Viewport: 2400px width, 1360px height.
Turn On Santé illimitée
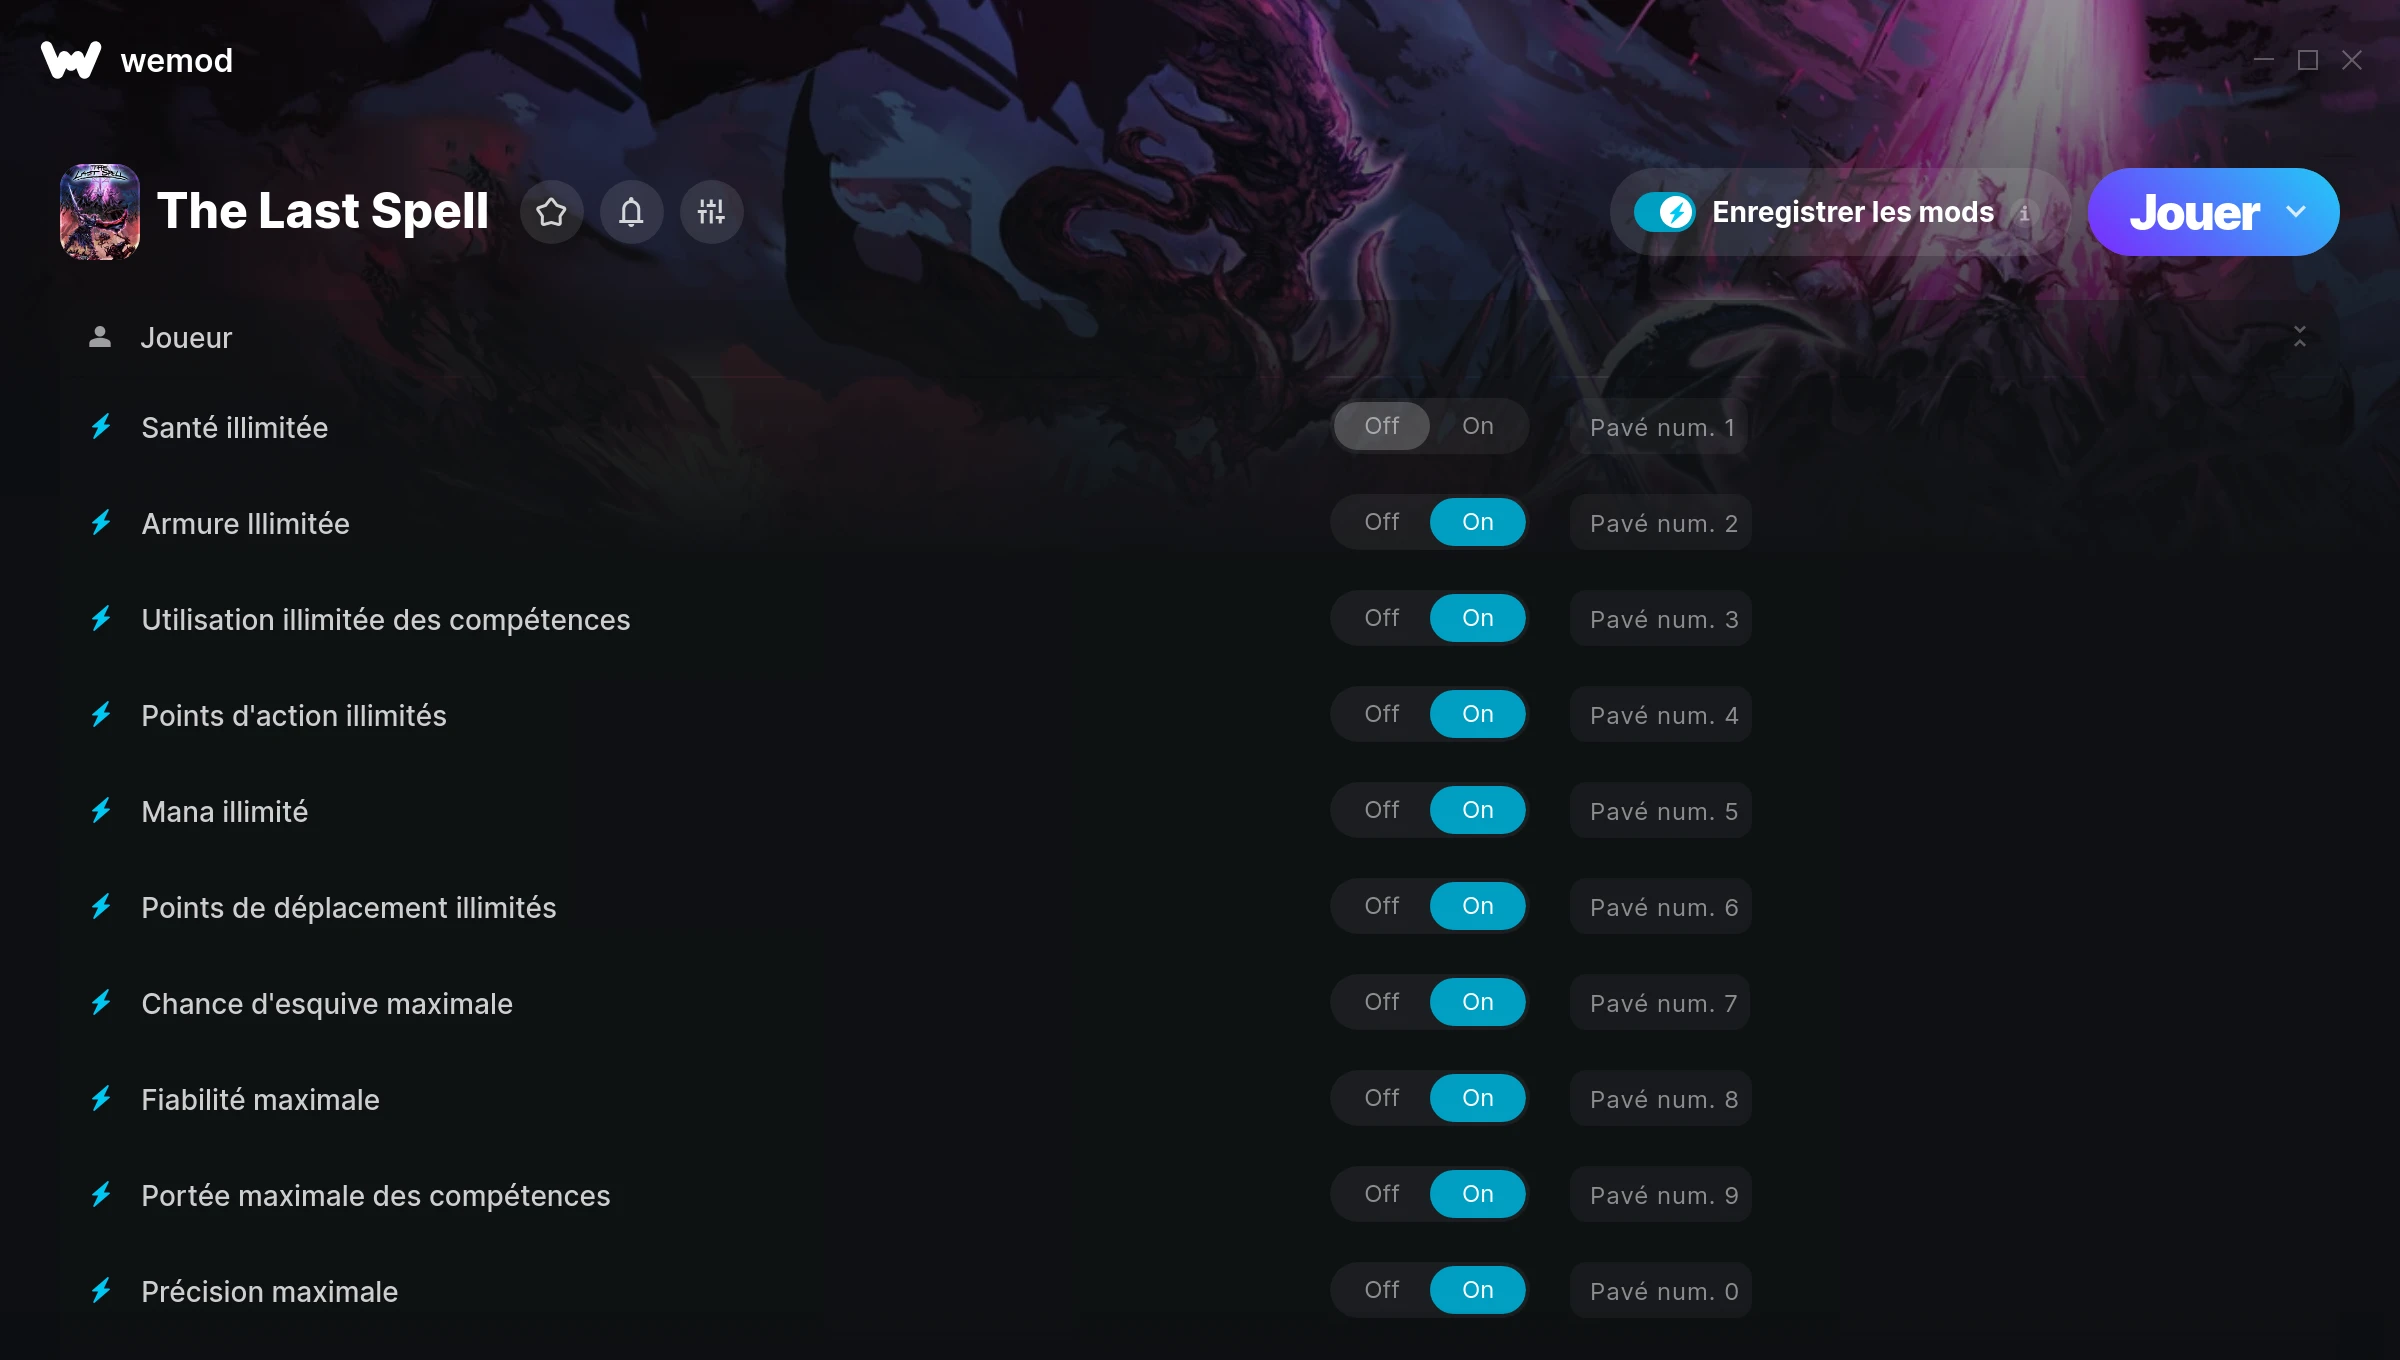pyautogui.click(x=1478, y=426)
